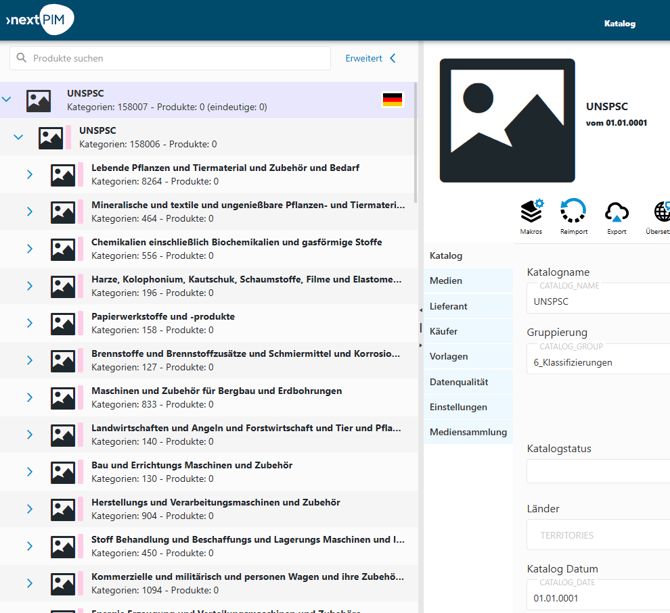Viewport: 670px width, 613px height.
Task: Collapse the top UNSPSC catalog node
Action: [x=6, y=100]
